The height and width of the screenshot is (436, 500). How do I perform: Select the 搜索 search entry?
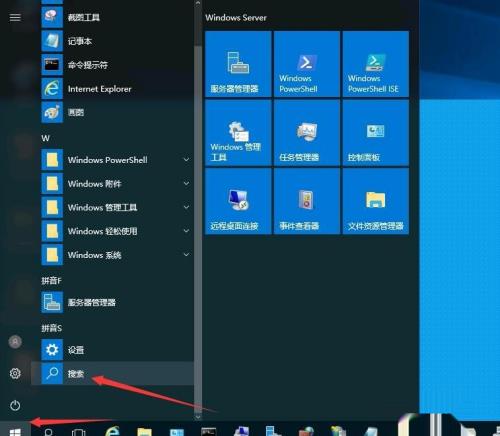click(113, 373)
